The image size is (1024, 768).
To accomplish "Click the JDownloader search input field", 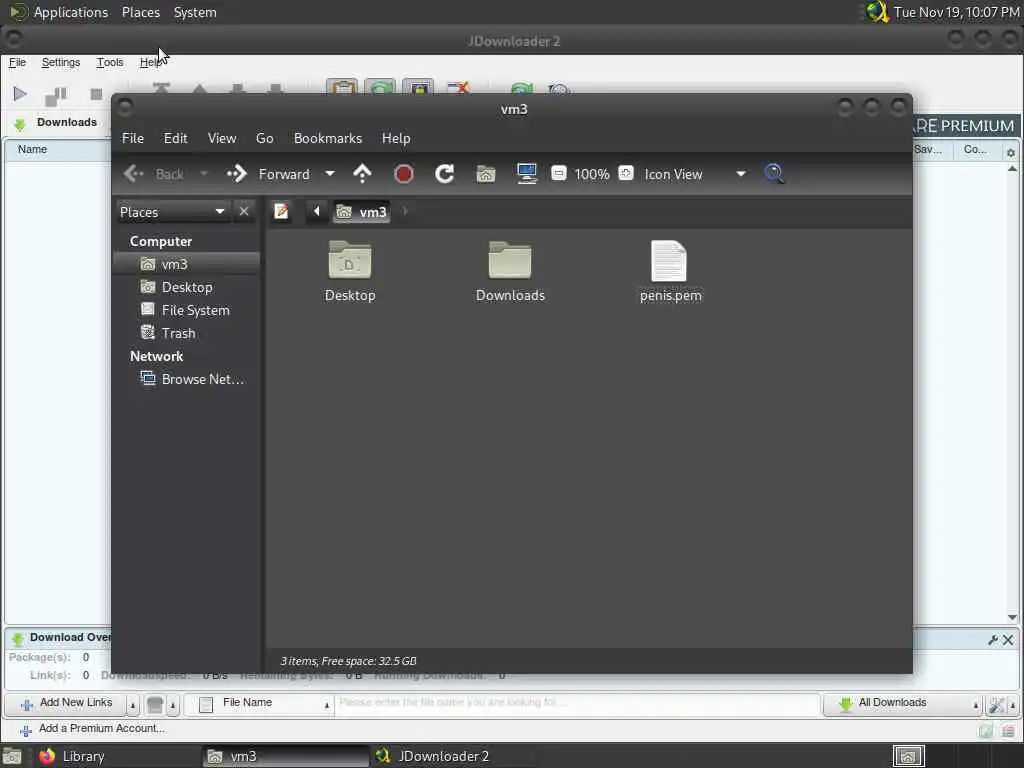I will pos(577,704).
